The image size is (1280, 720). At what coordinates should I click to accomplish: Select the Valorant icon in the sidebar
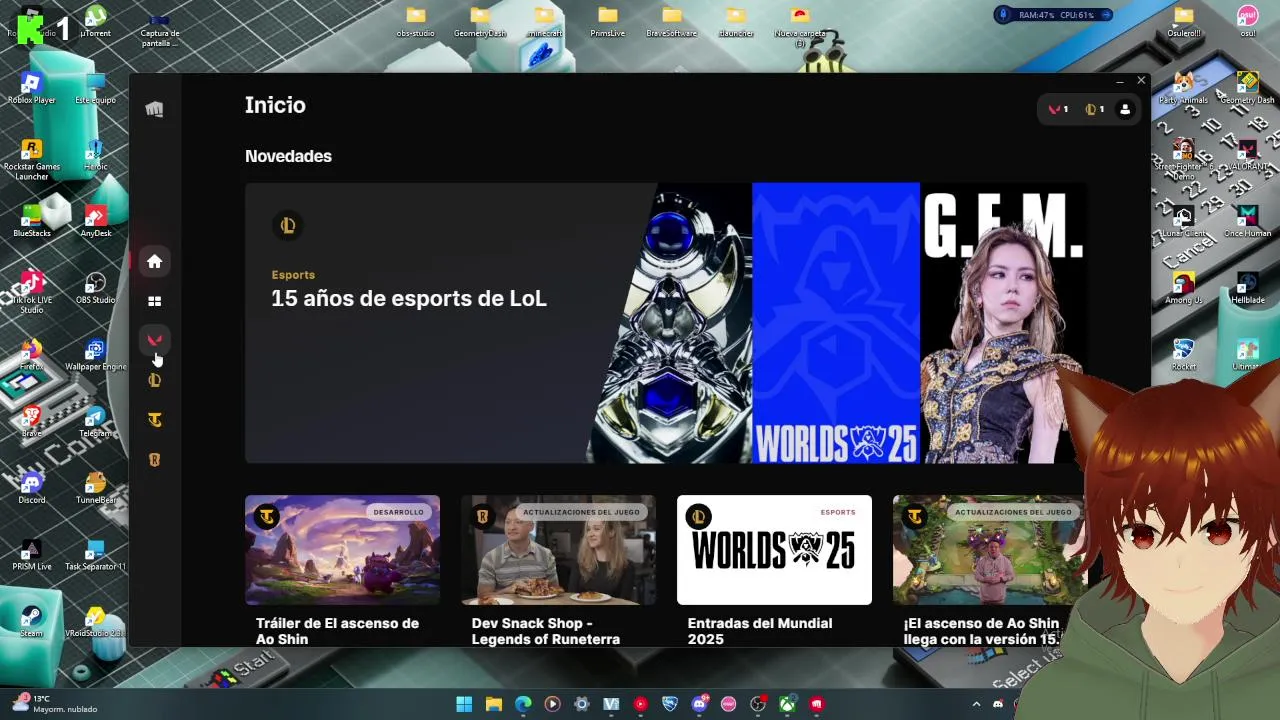[154, 340]
